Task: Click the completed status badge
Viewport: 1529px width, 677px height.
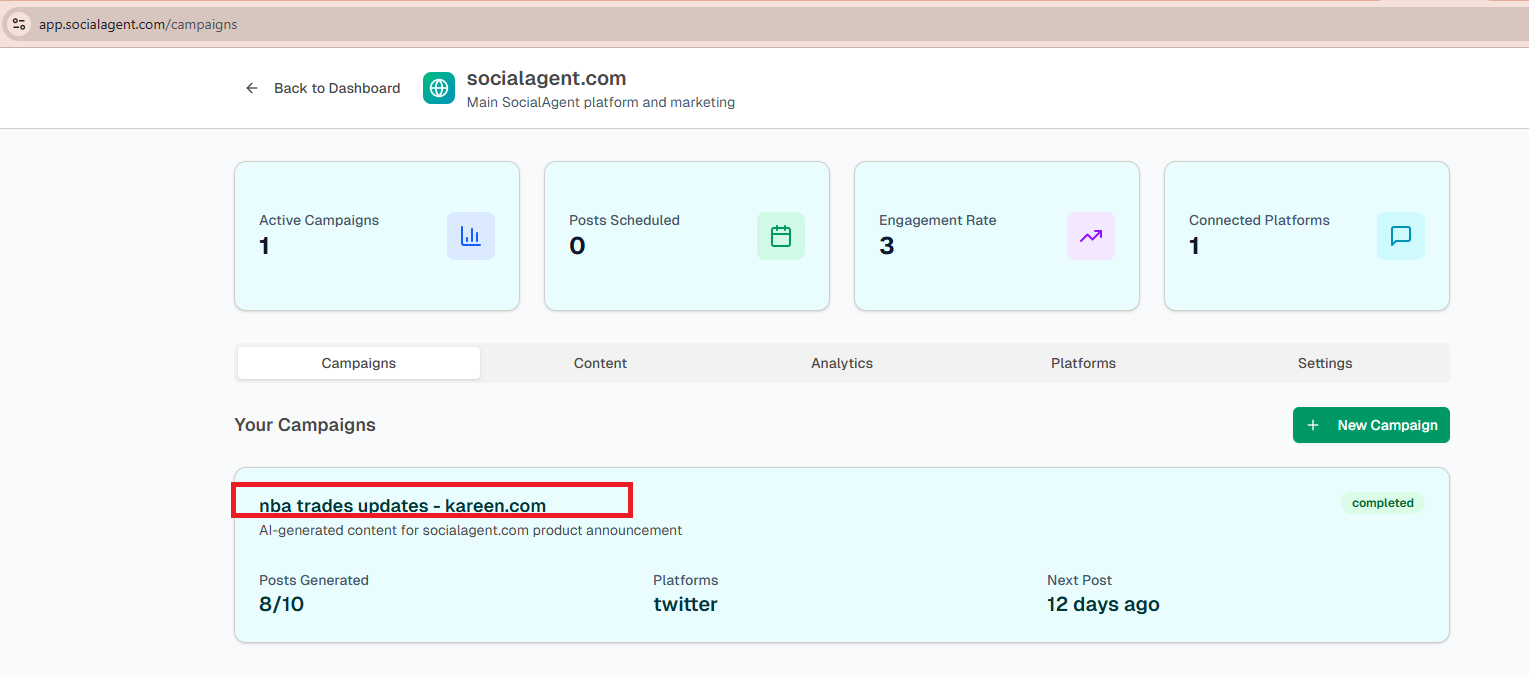Action: click(x=1382, y=503)
